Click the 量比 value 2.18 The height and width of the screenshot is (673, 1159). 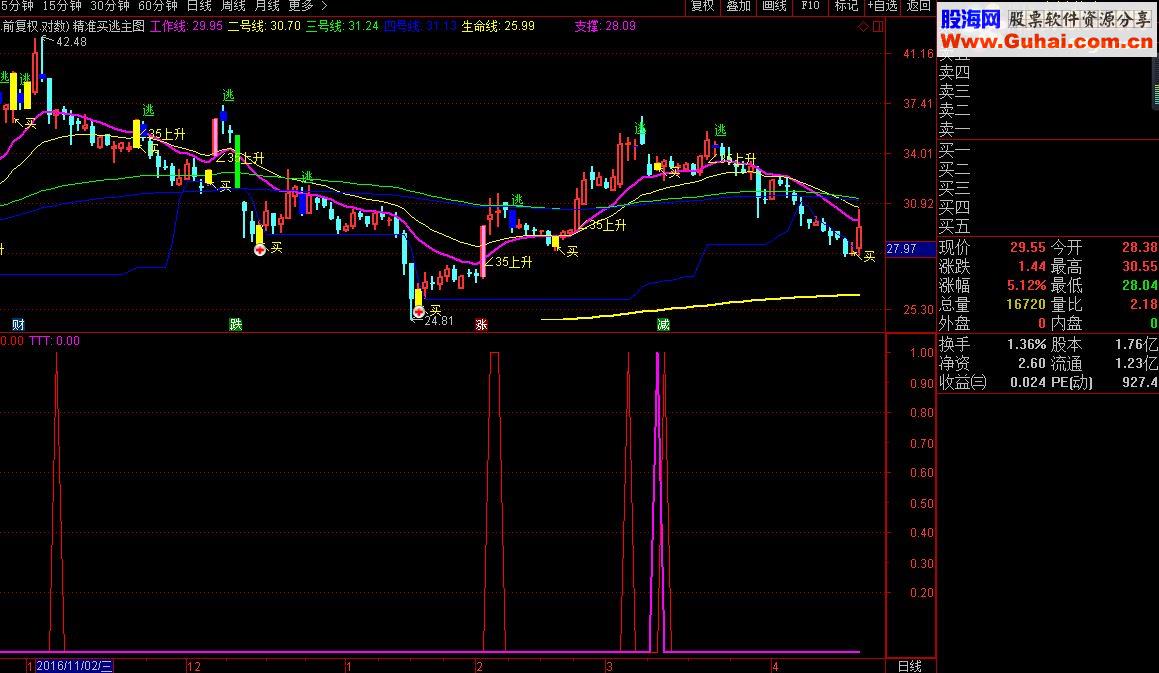(1143, 305)
